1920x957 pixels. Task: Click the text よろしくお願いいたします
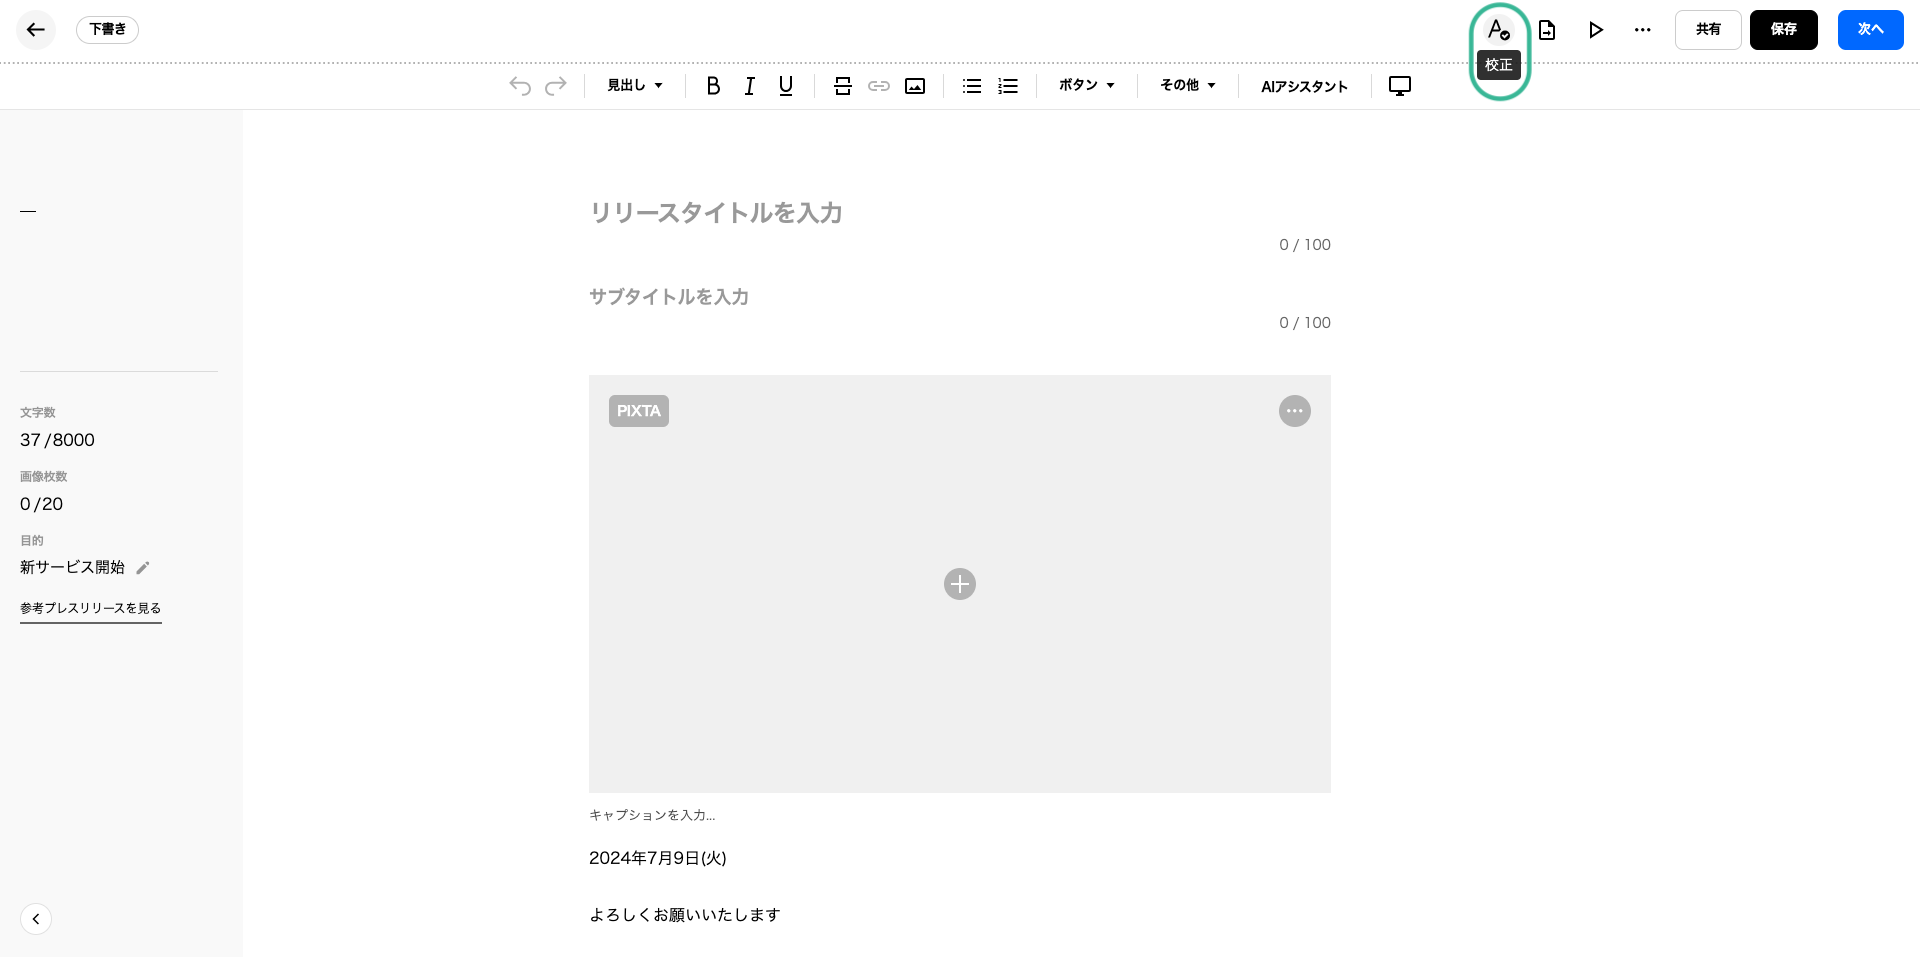coord(685,915)
